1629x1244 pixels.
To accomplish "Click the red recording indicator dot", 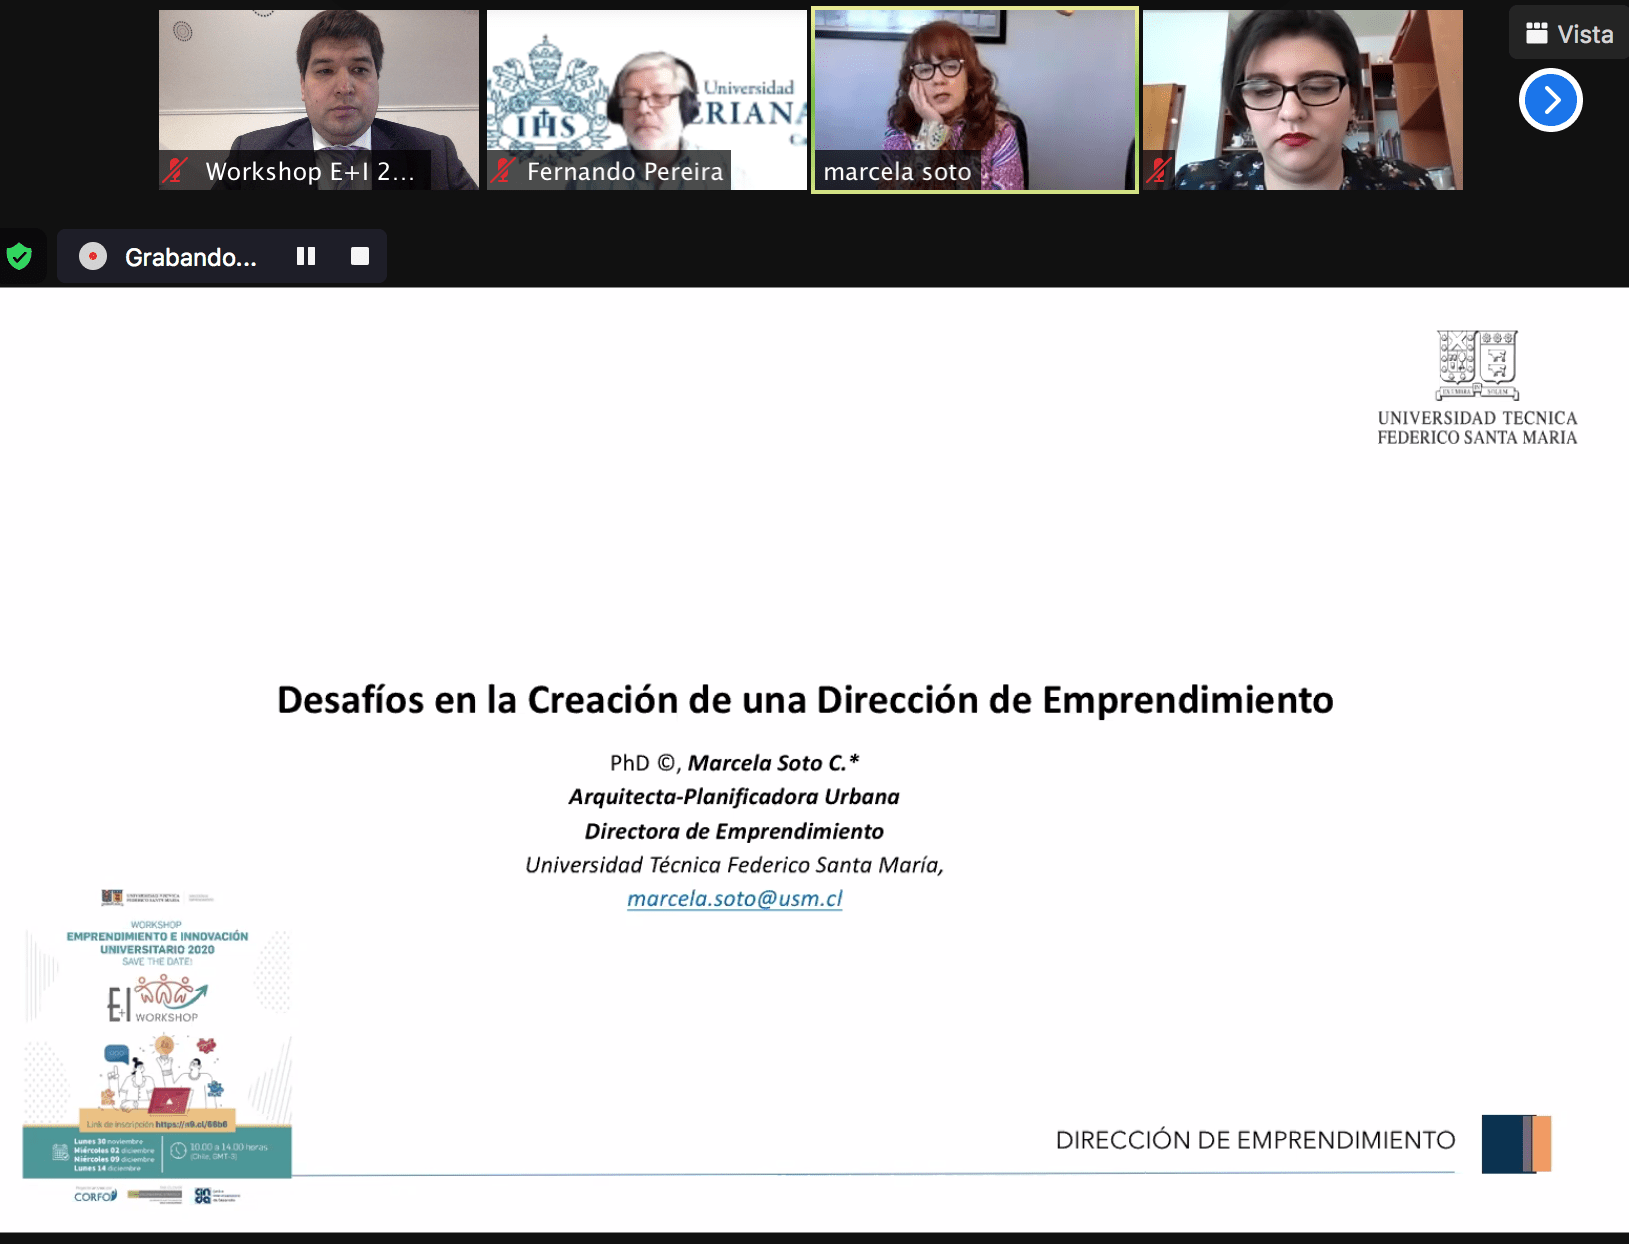I will pos(93,257).
